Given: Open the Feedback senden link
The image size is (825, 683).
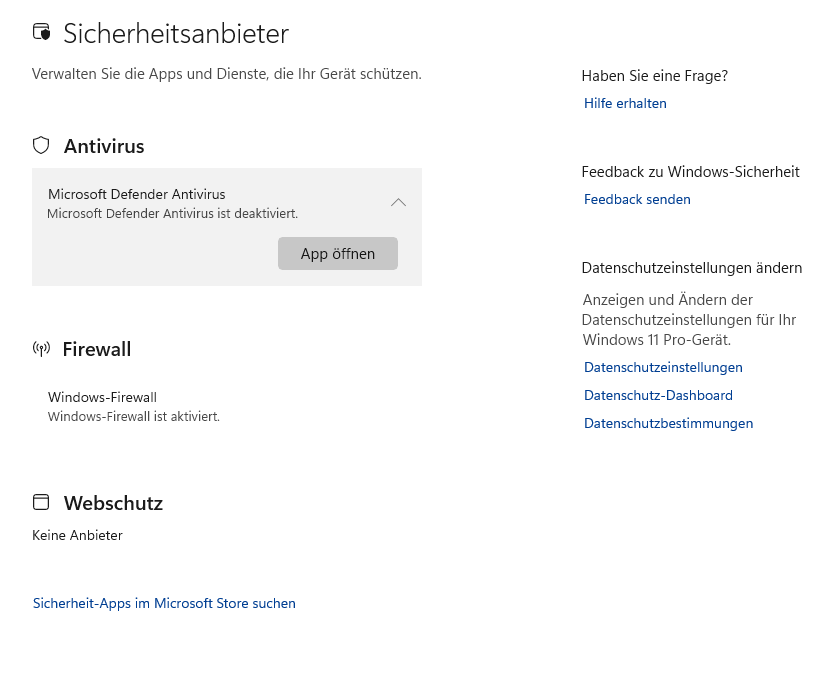Looking at the screenshot, I should pos(637,199).
